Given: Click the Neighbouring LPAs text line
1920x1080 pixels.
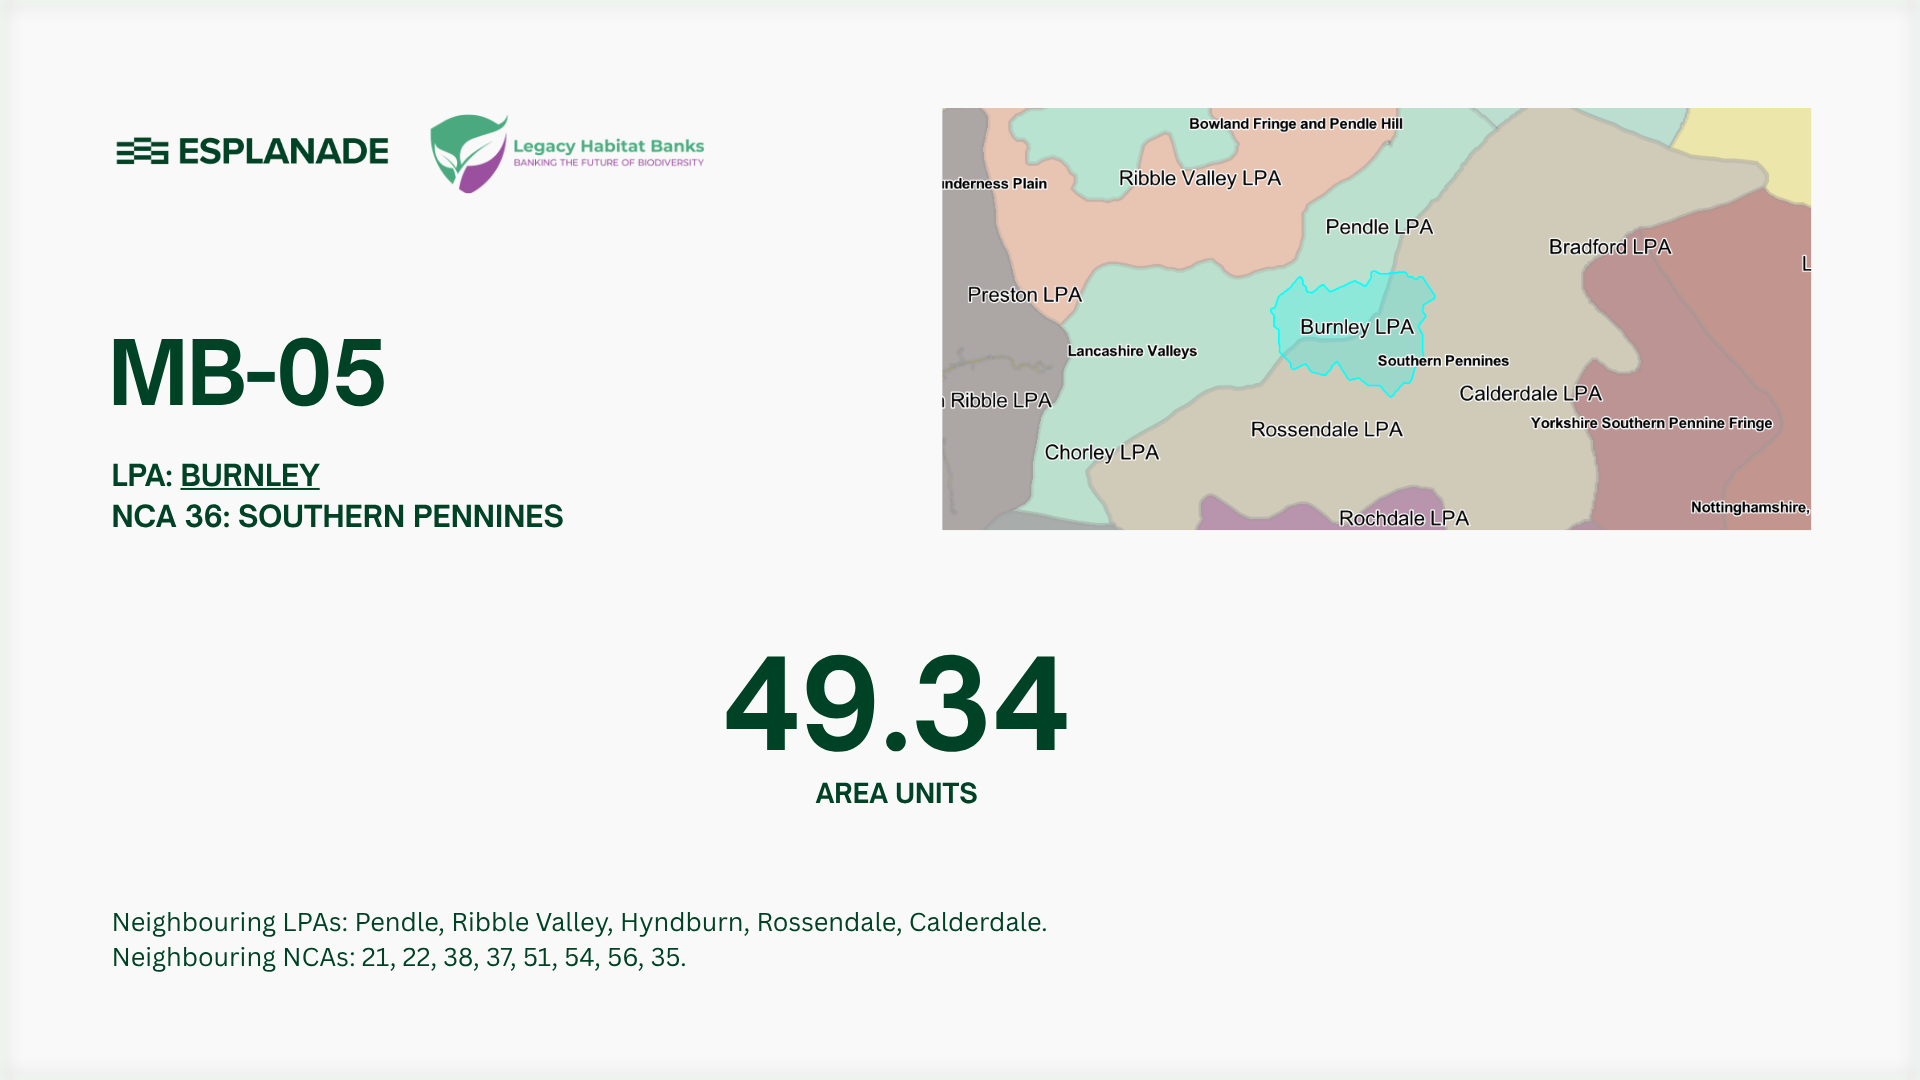Looking at the screenshot, I should tap(579, 921).
